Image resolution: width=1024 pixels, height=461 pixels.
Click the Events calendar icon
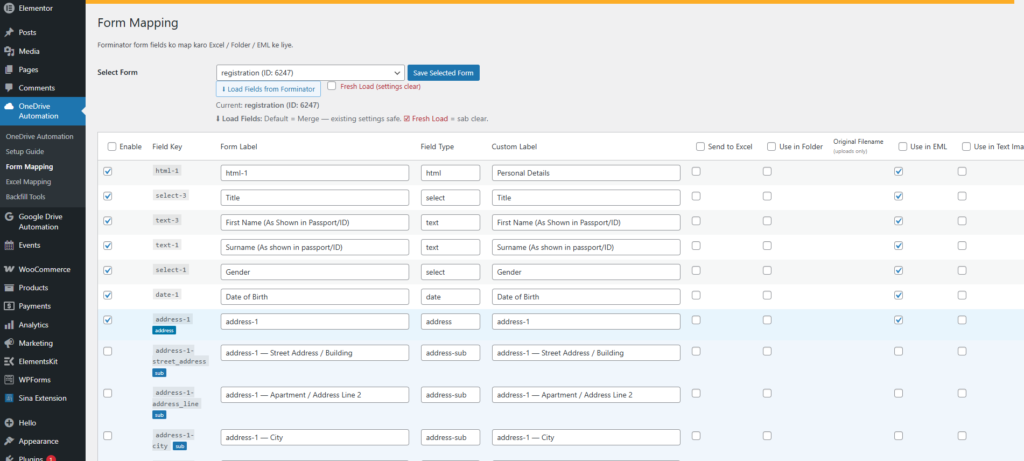pos(9,246)
